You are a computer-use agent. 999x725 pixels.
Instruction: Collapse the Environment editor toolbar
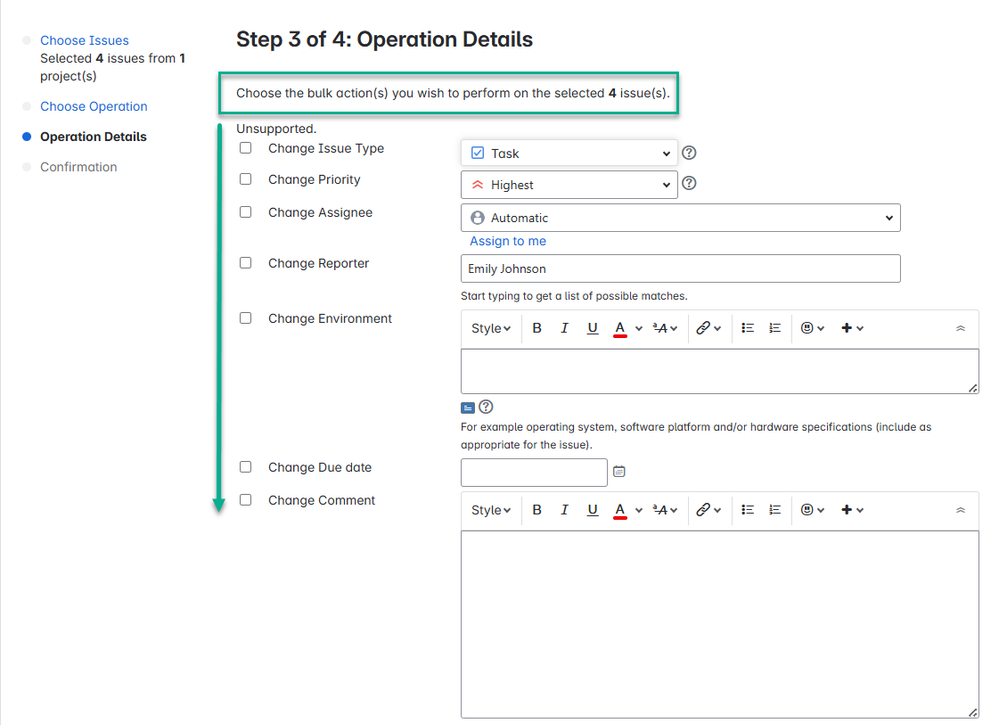[x=961, y=328]
